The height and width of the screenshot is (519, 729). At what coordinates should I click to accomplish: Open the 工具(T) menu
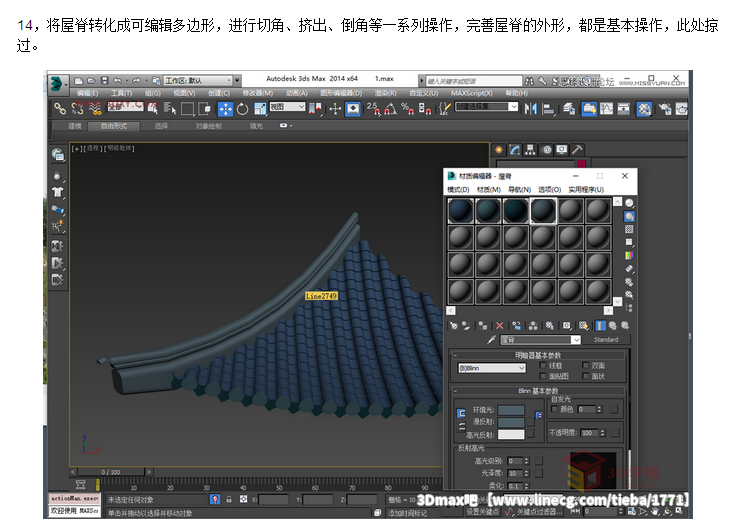click(121, 93)
